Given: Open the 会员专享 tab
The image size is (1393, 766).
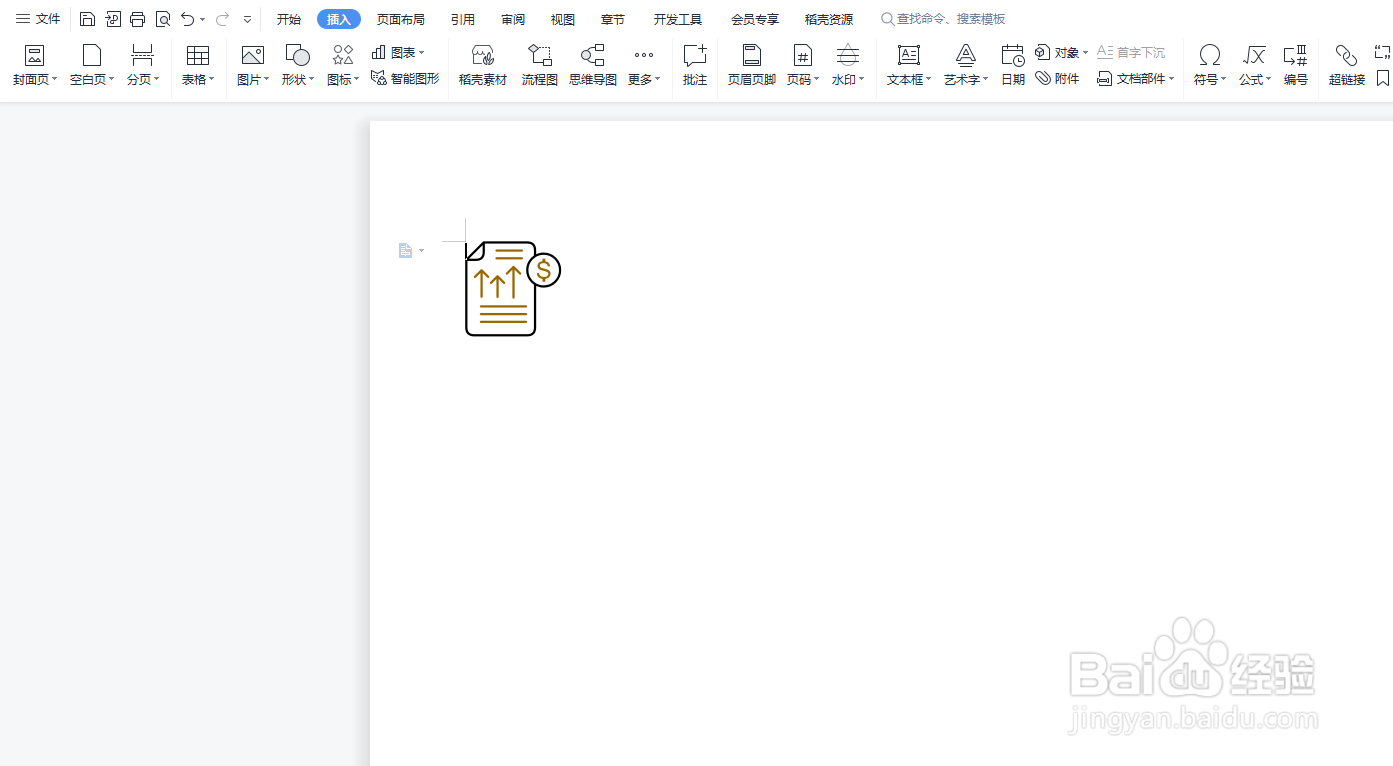Looking at the screenshot, I should point(755,19).
